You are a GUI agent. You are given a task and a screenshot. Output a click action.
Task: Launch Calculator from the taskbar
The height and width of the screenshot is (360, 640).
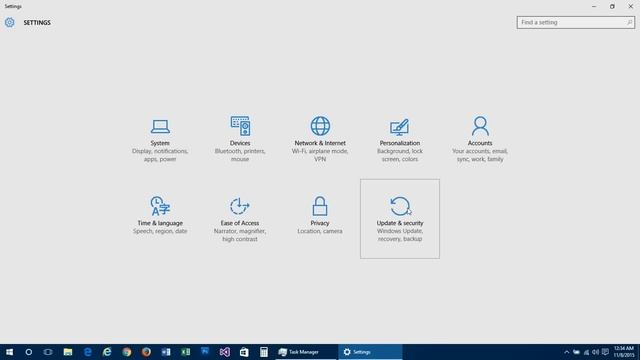point(264,352)
